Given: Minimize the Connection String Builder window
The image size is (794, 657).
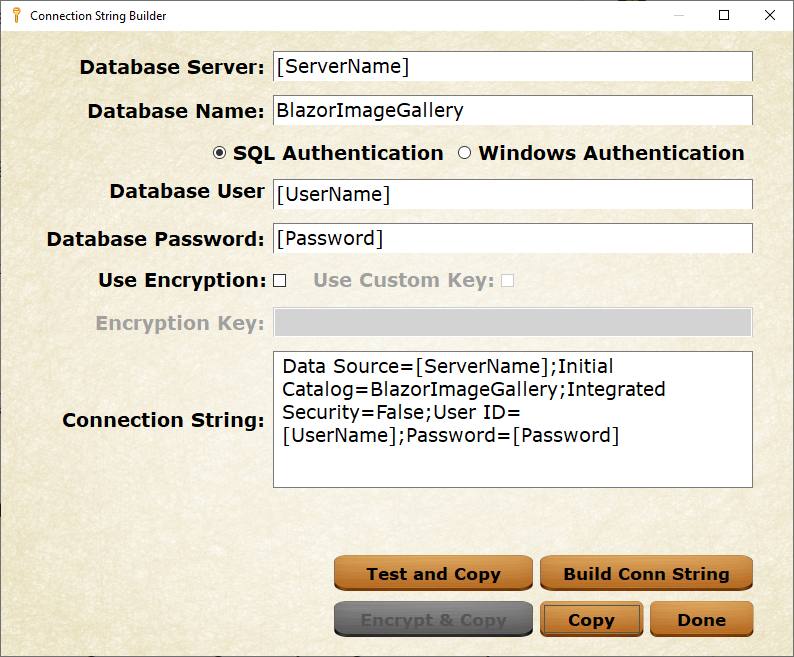Looking at the screenshot, I should coord(679,15).
